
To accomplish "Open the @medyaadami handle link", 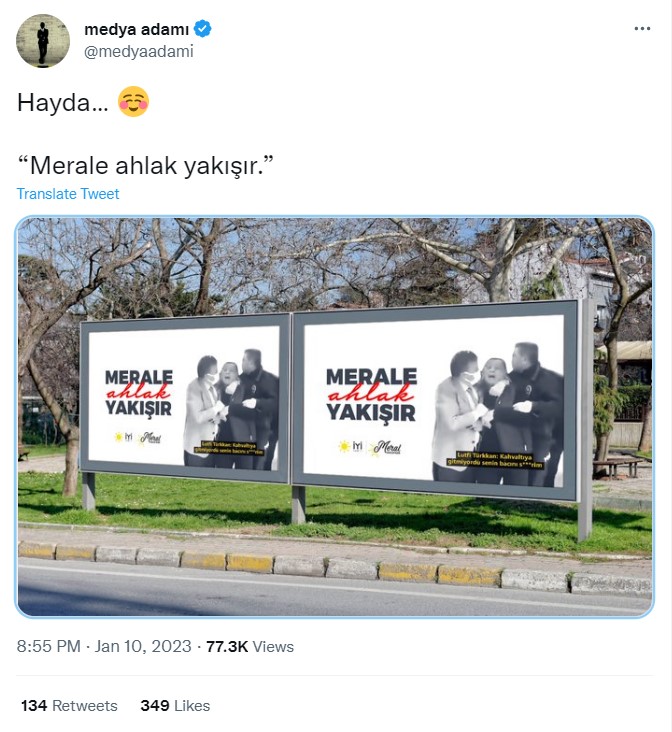I will pos(139,51).
